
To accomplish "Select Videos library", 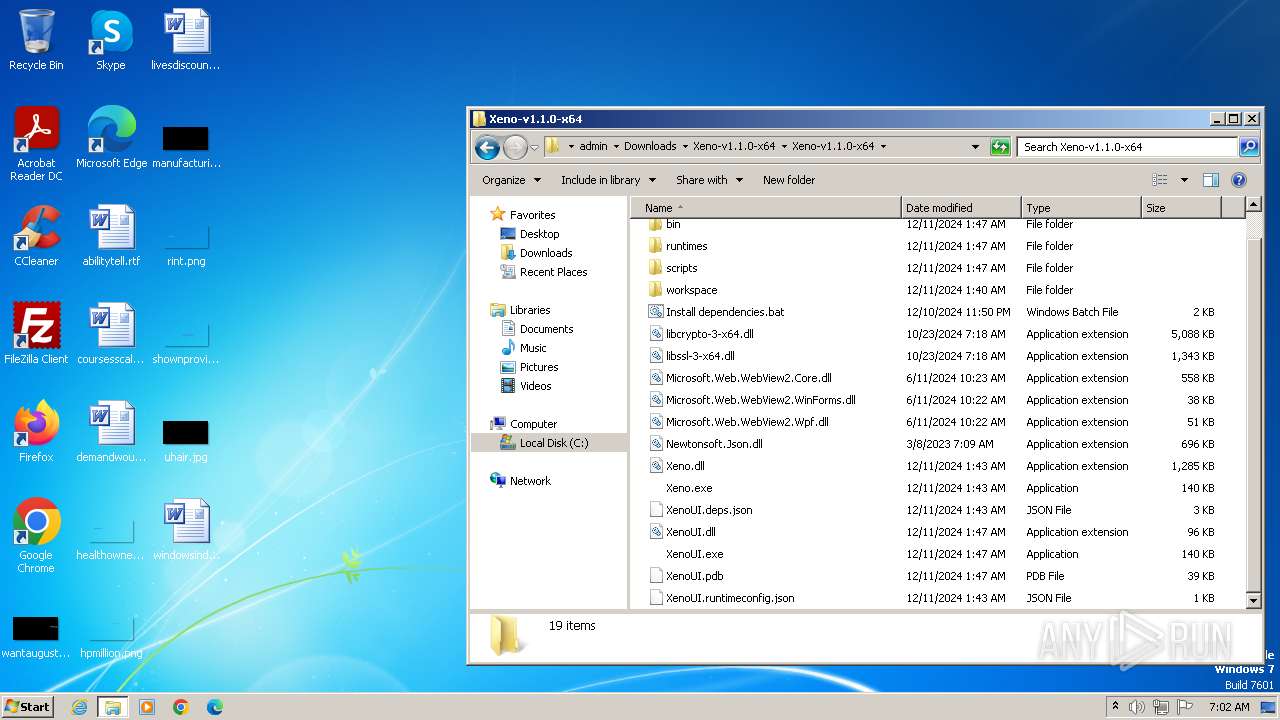I will (x=535, y=386).
